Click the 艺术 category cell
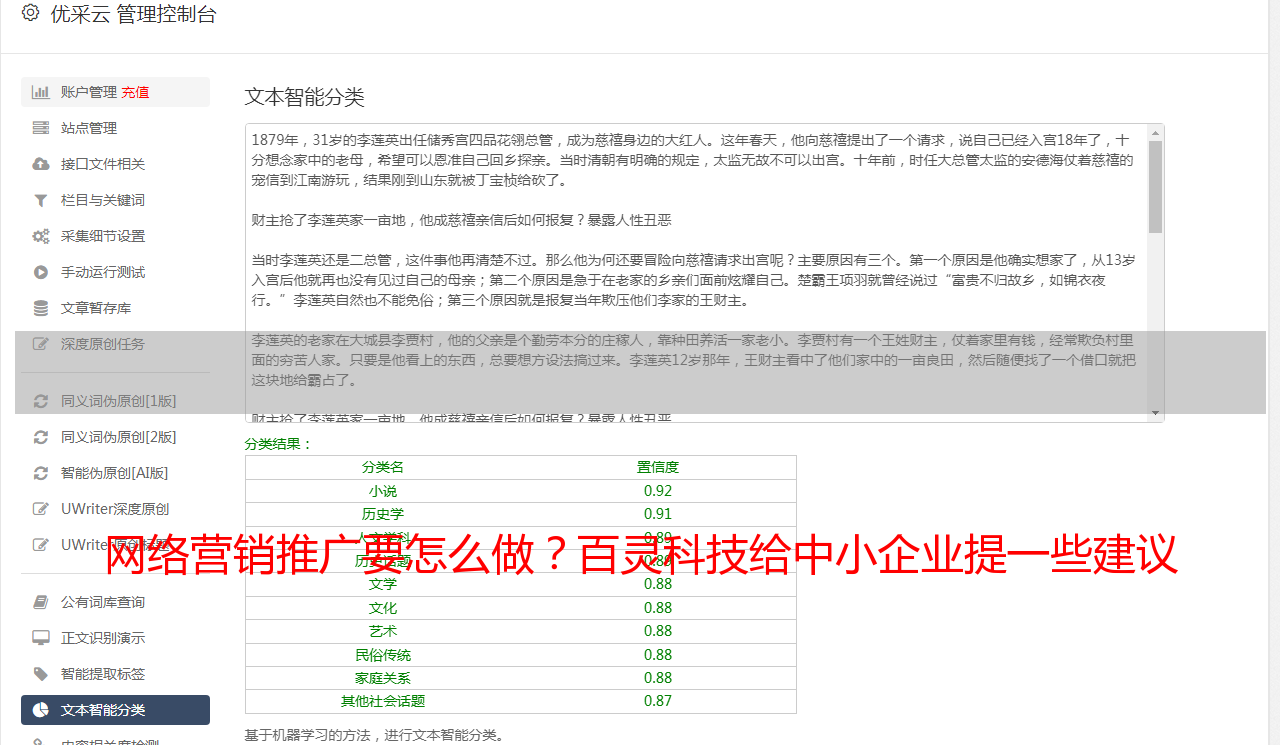 pos(383,631)
